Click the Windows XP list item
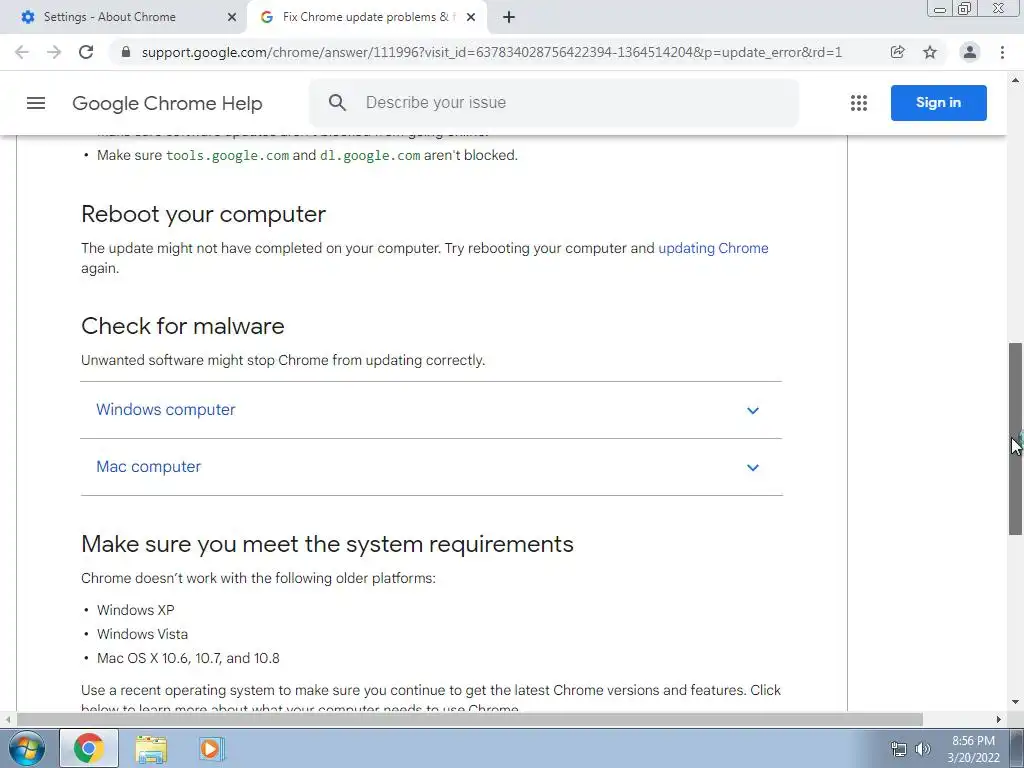 (x=136, y=610)
